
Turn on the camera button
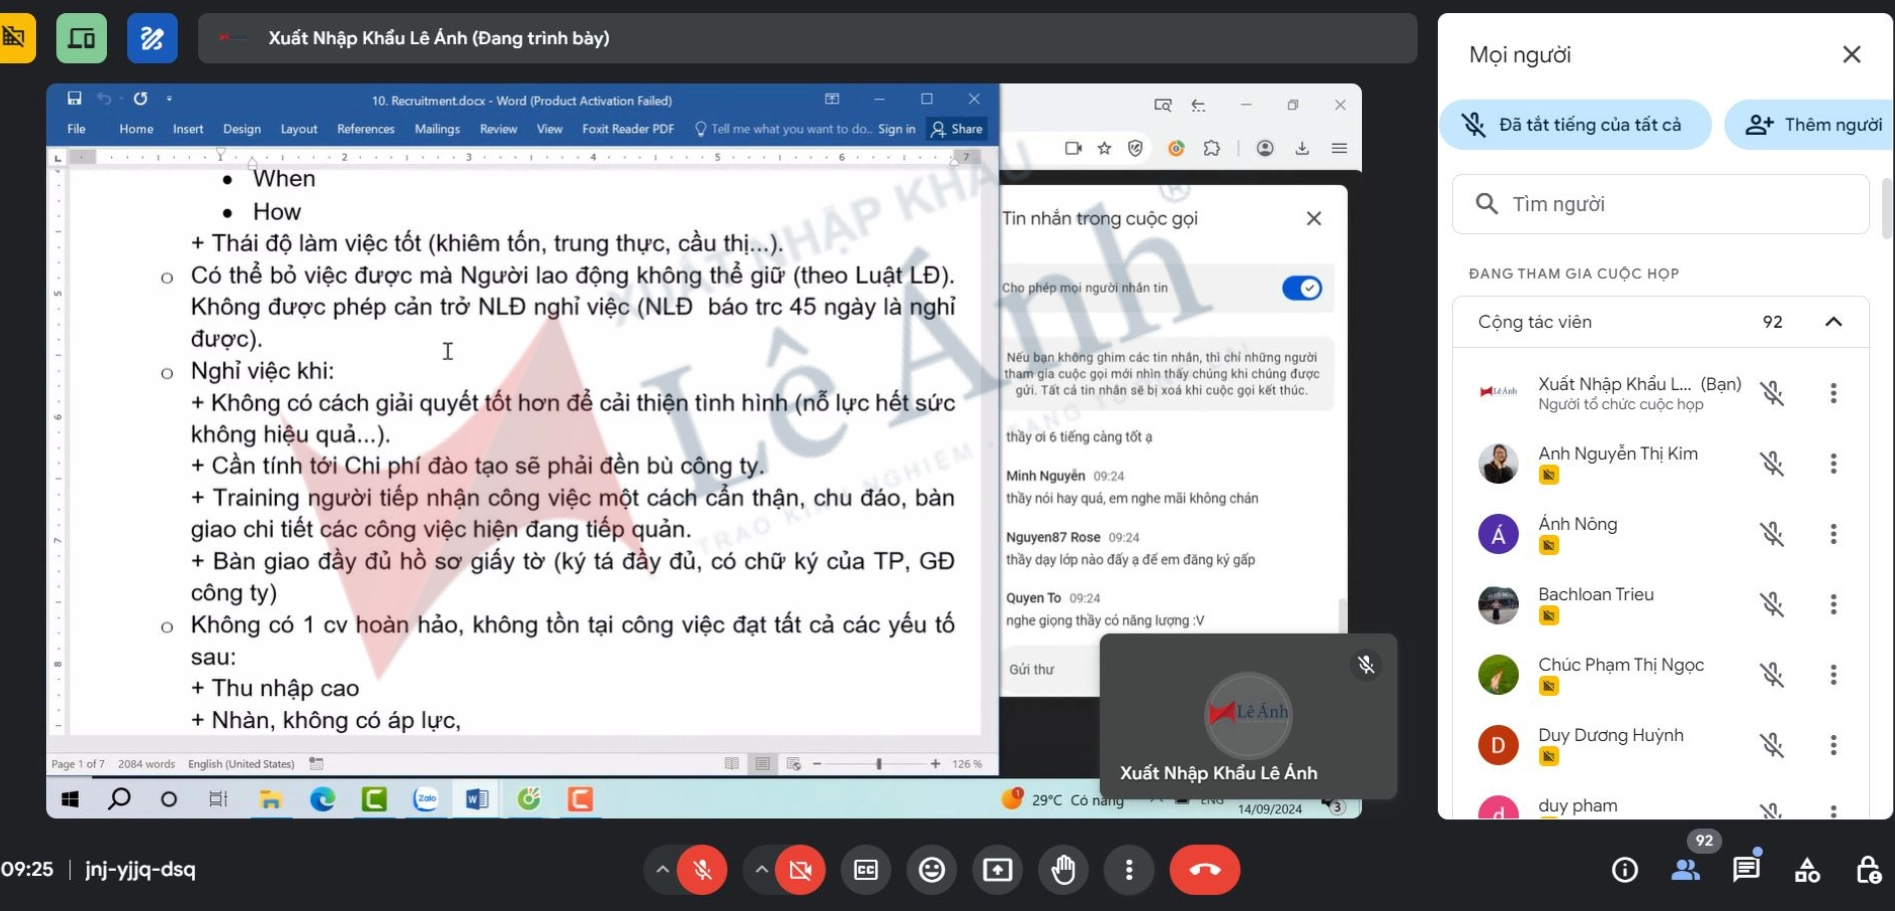[x=800, y=870]
